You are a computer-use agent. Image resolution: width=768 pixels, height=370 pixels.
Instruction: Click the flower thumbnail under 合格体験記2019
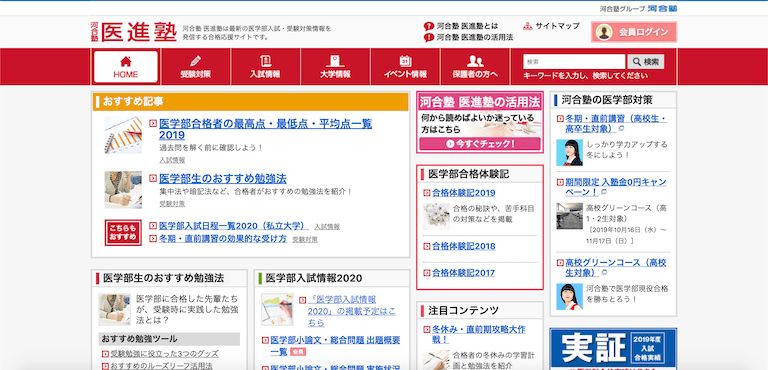click(436, 216)
